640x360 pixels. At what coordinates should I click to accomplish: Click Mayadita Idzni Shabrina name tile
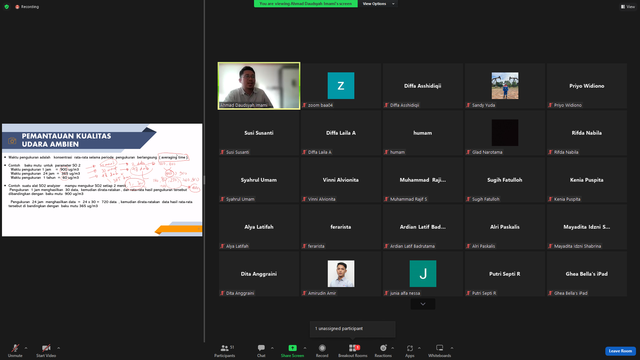587,227
